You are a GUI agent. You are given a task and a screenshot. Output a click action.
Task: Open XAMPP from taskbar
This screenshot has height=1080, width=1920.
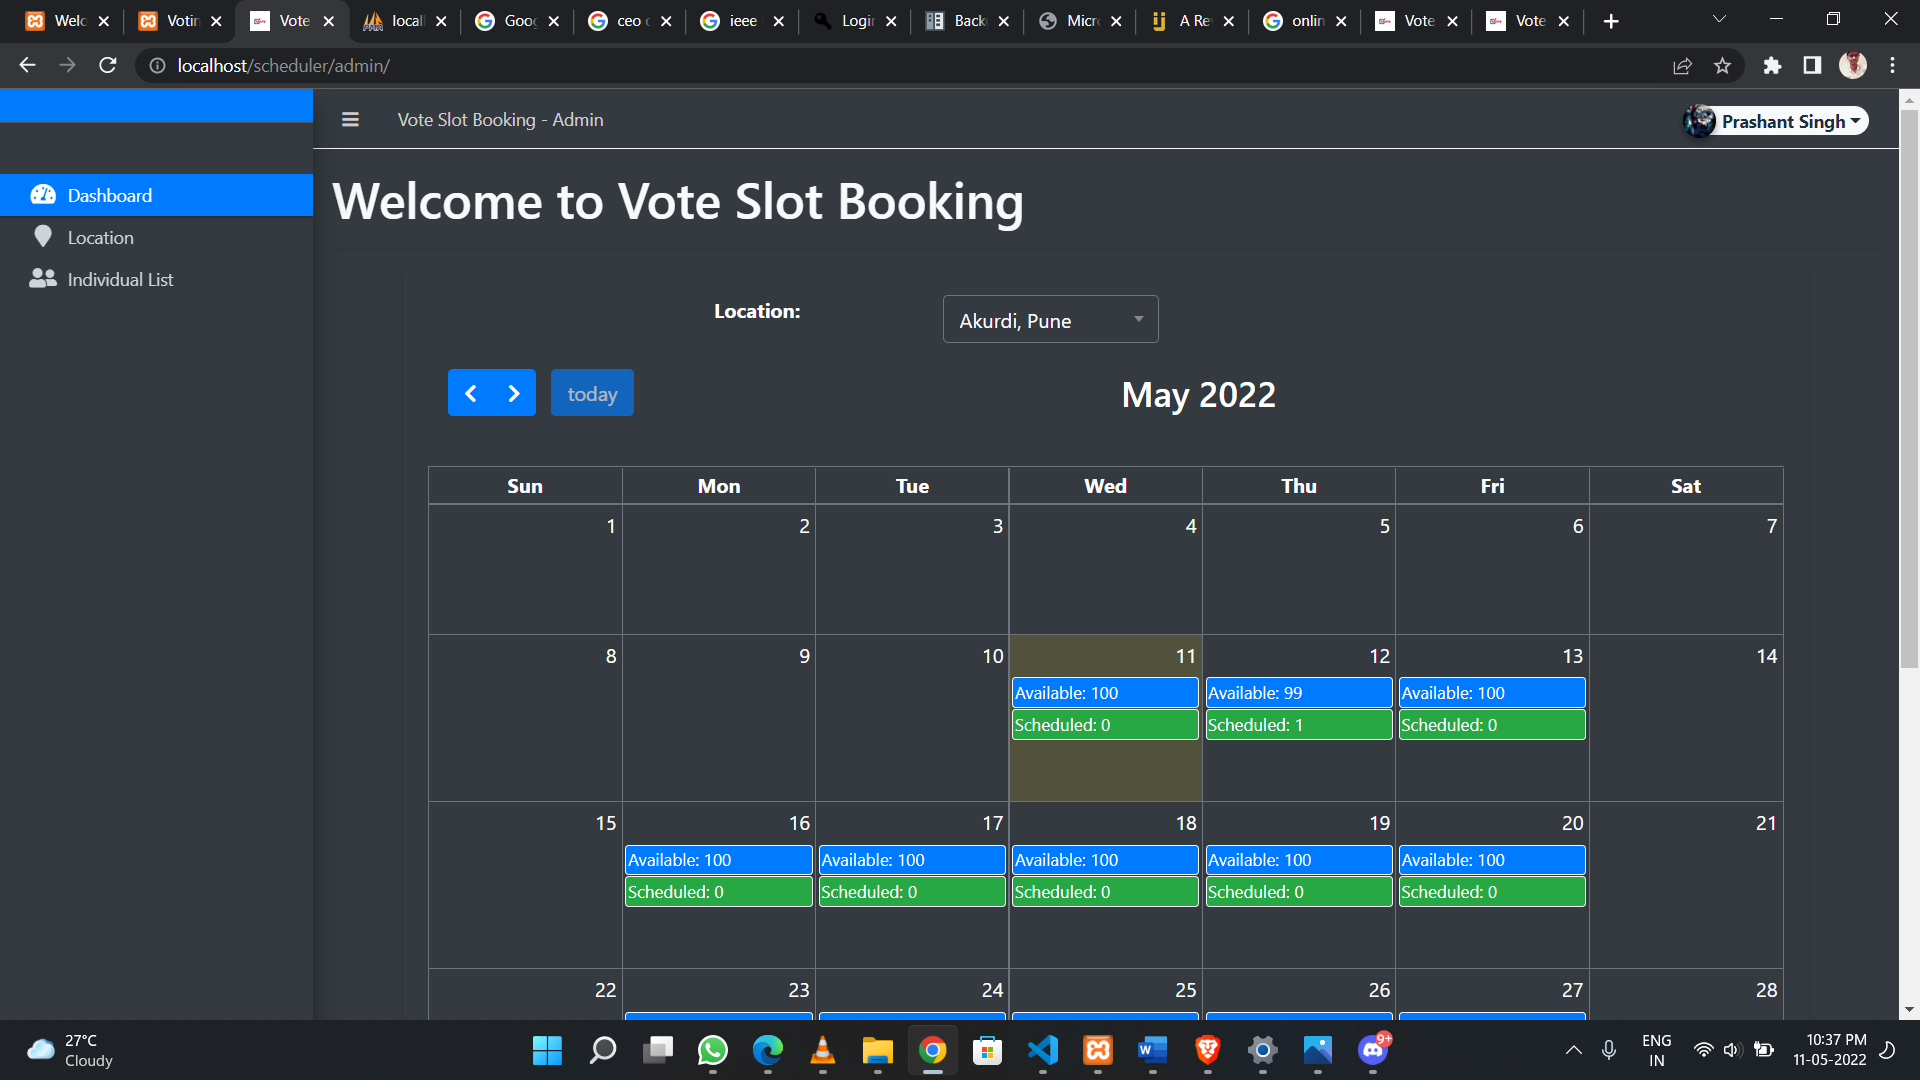[1097, 1050]
